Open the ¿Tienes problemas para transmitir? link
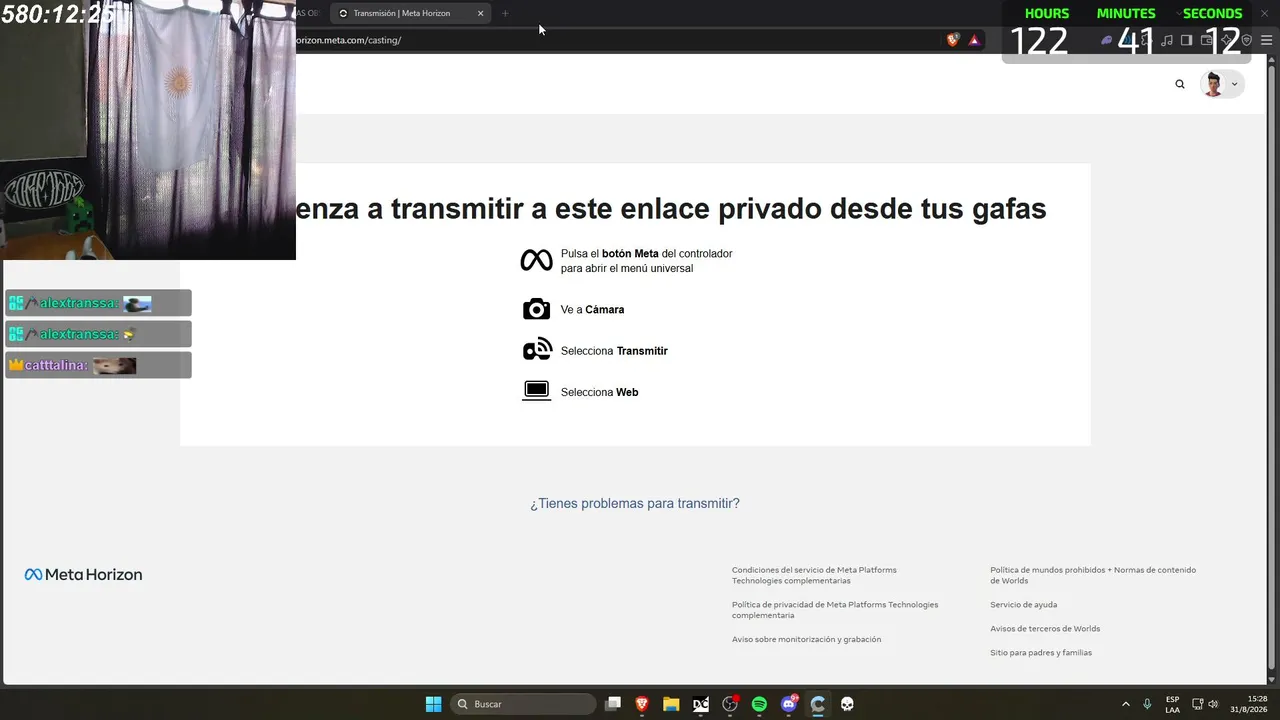 coord(635,503)
